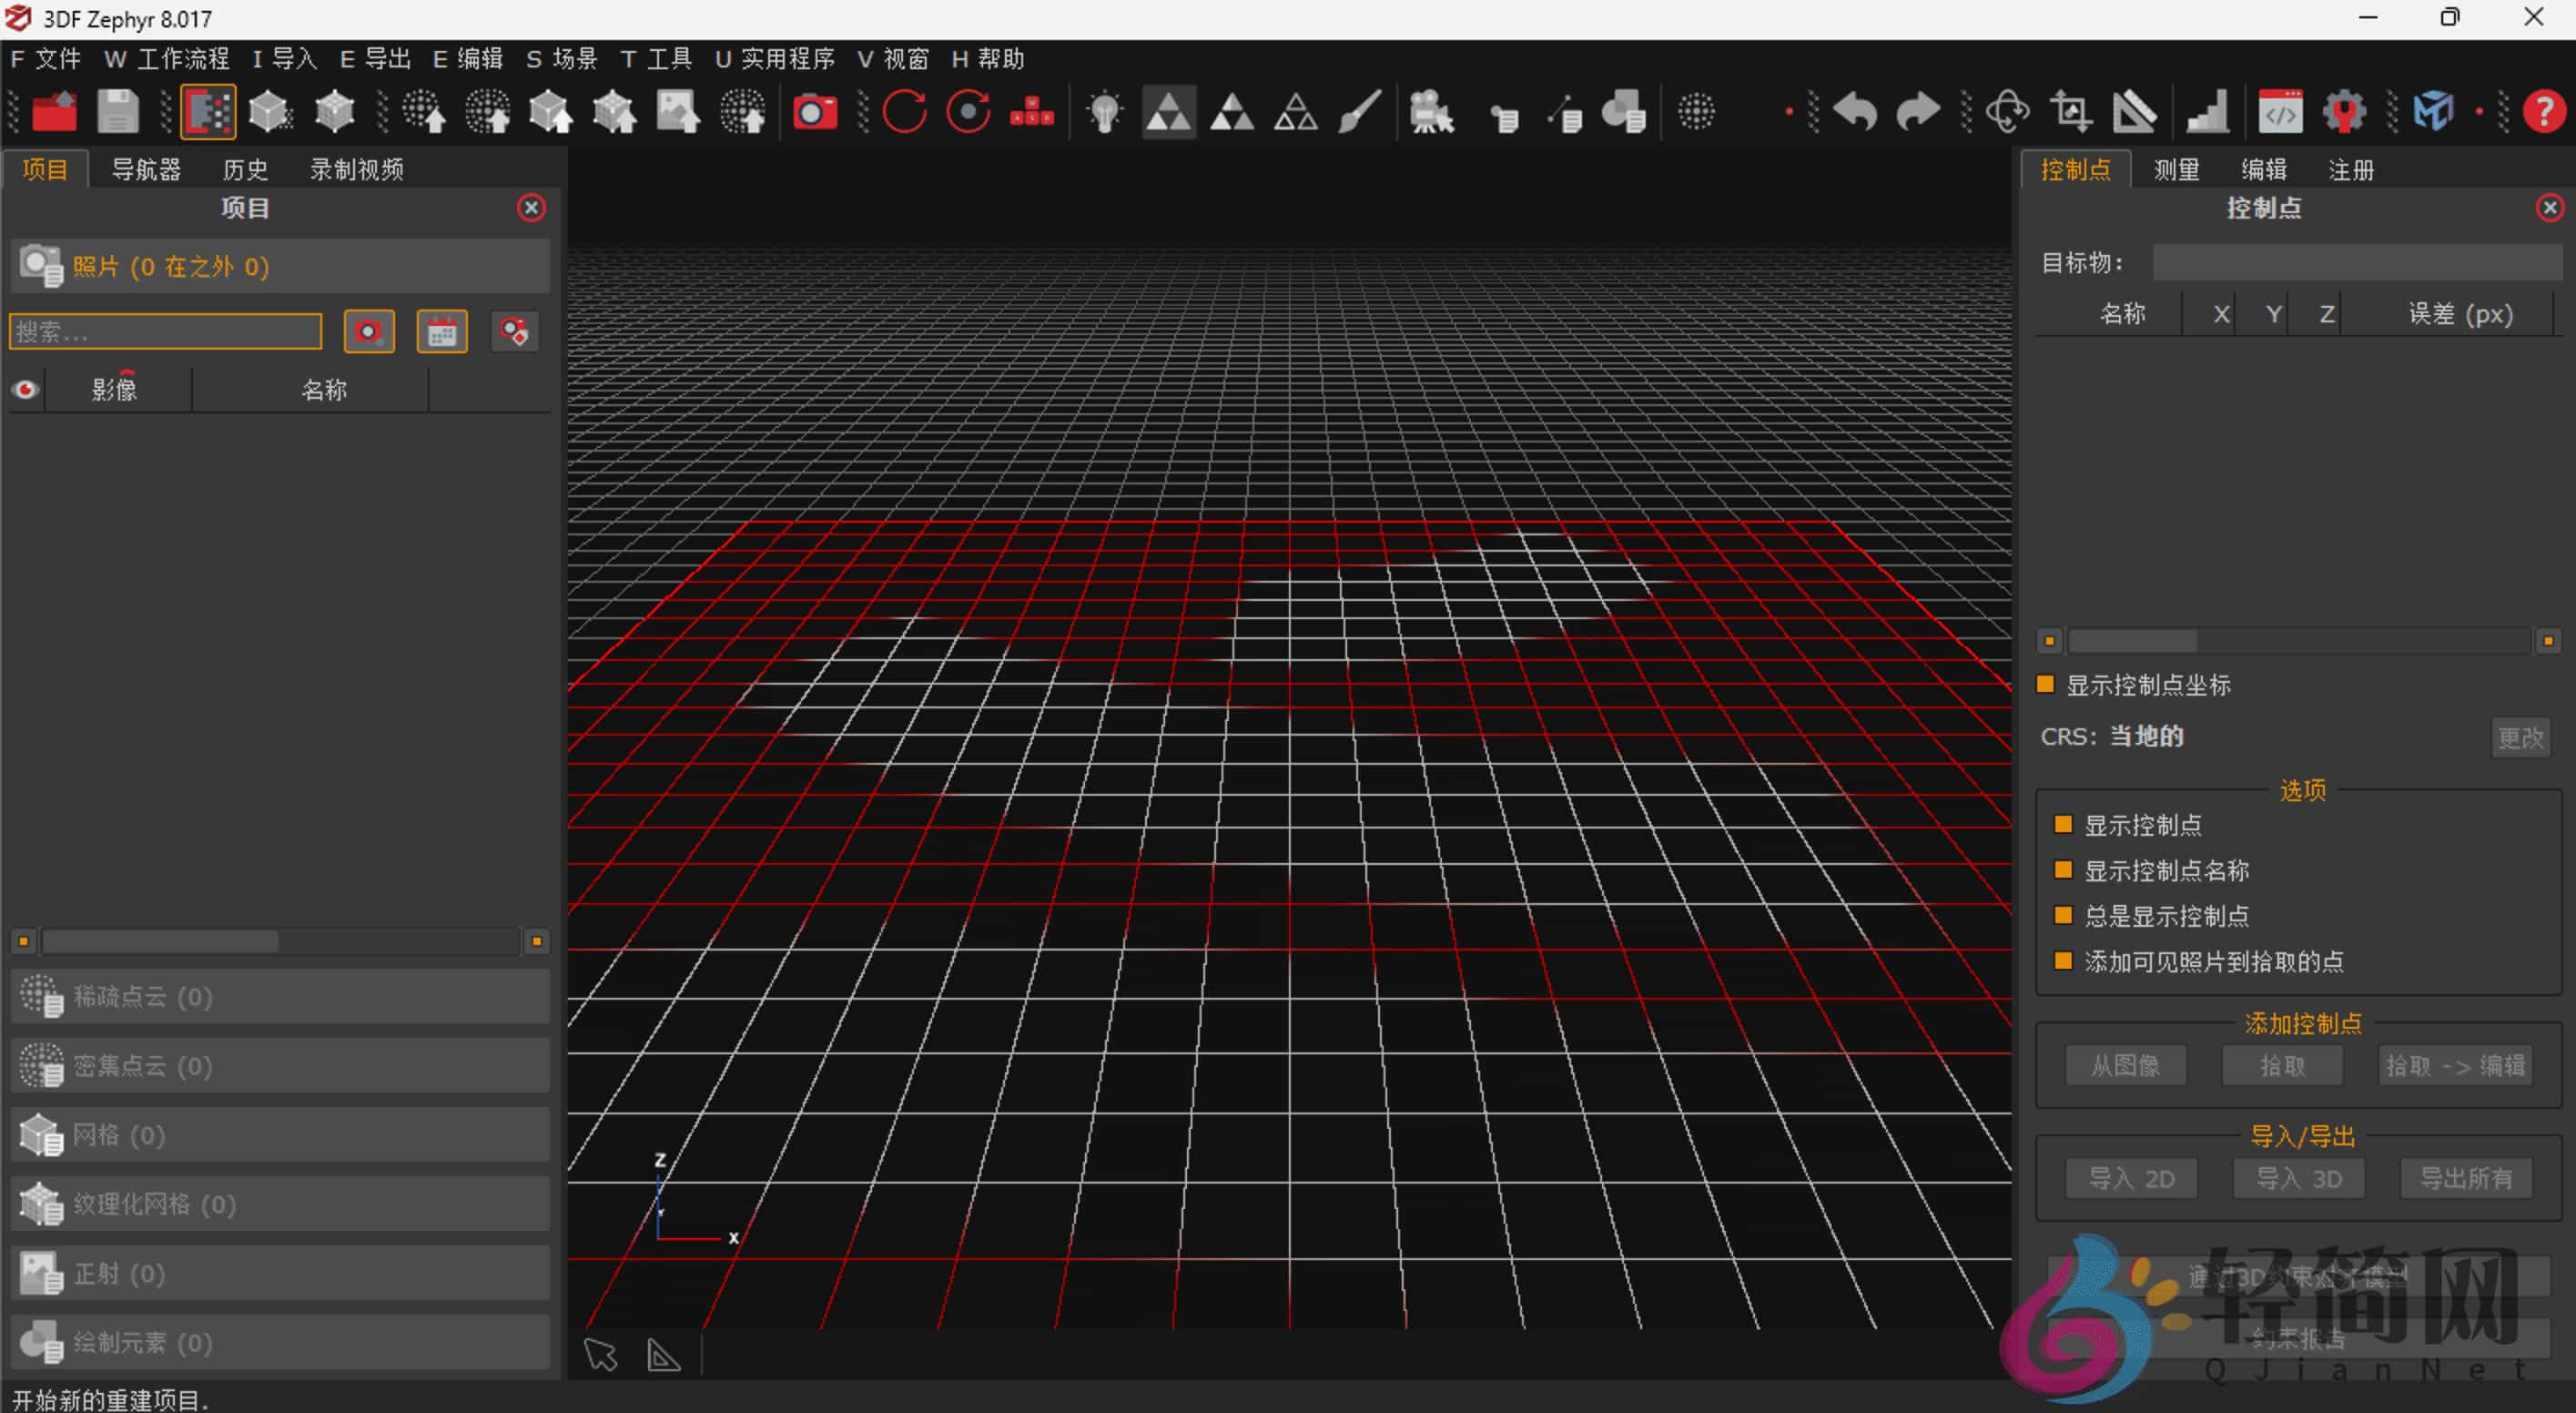Select the paintbrush tool in toolbar

pos(1359,111)
